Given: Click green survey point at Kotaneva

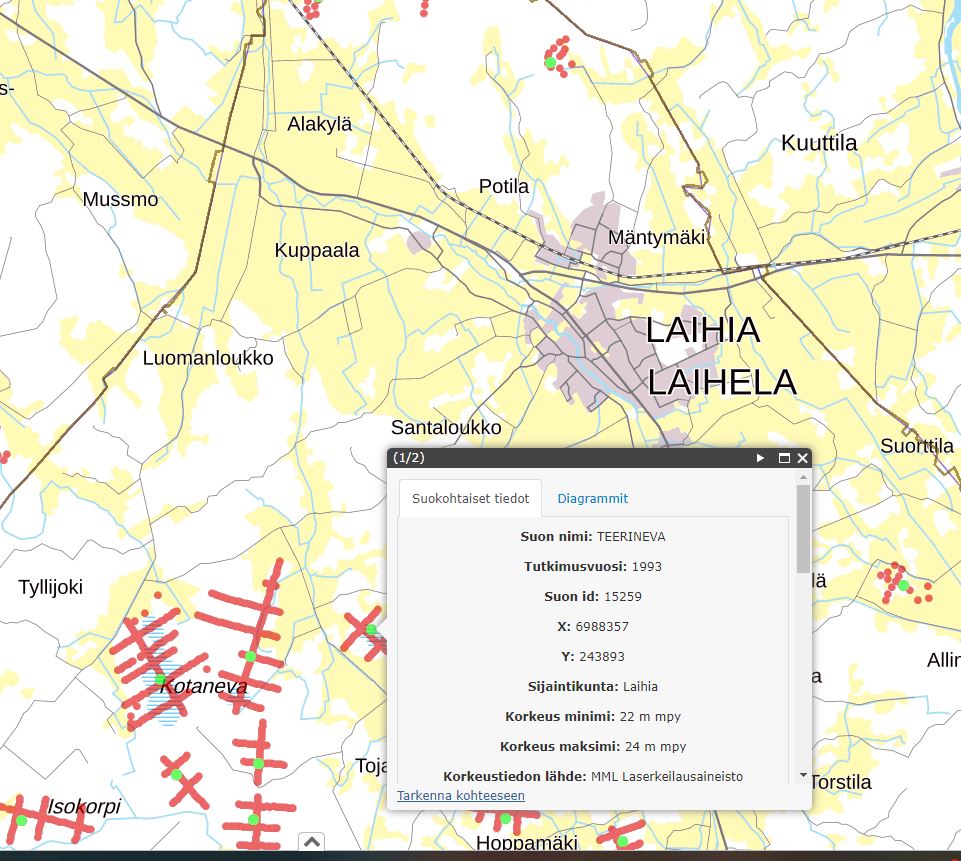Looking at the screenshot, I should pyautogui.click(x=160, y=680).
